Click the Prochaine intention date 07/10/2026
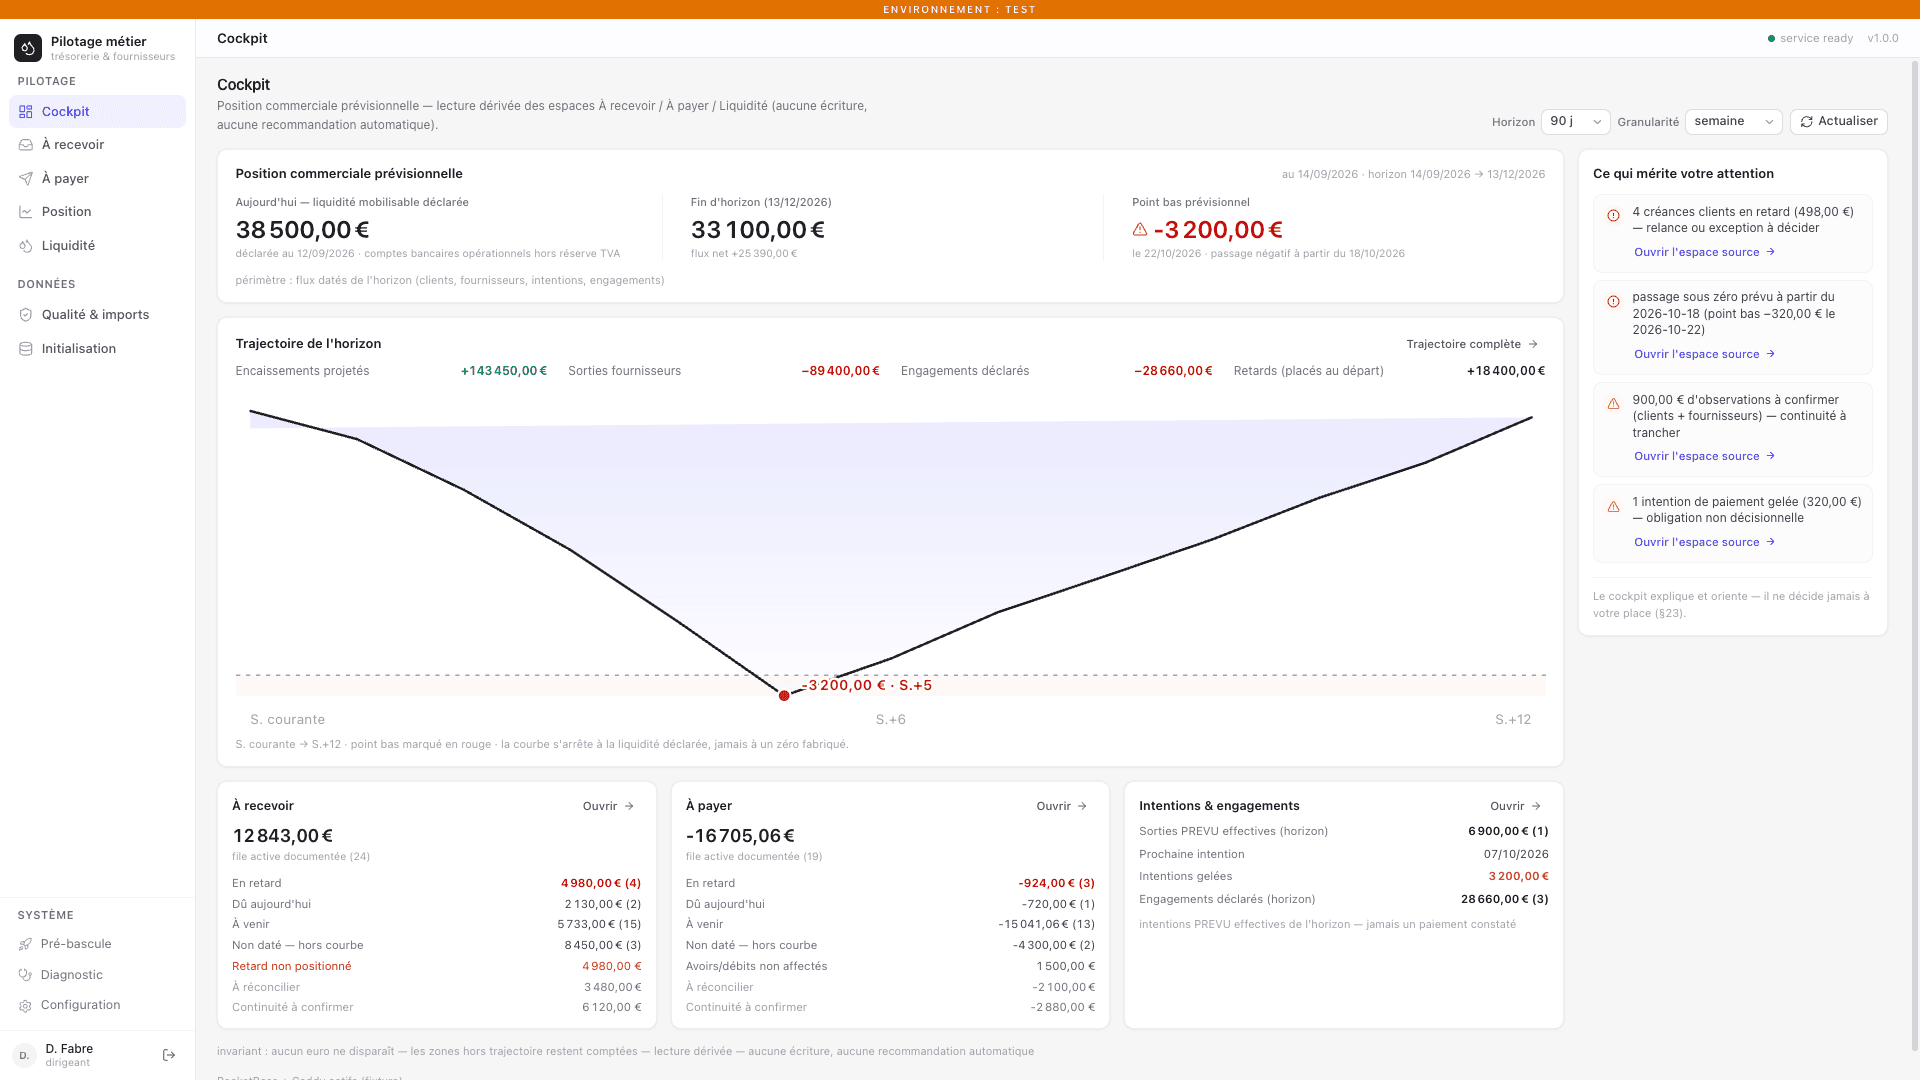Image resolution: width=1920 pixels, height=1080 pixels. [1516, 854]
